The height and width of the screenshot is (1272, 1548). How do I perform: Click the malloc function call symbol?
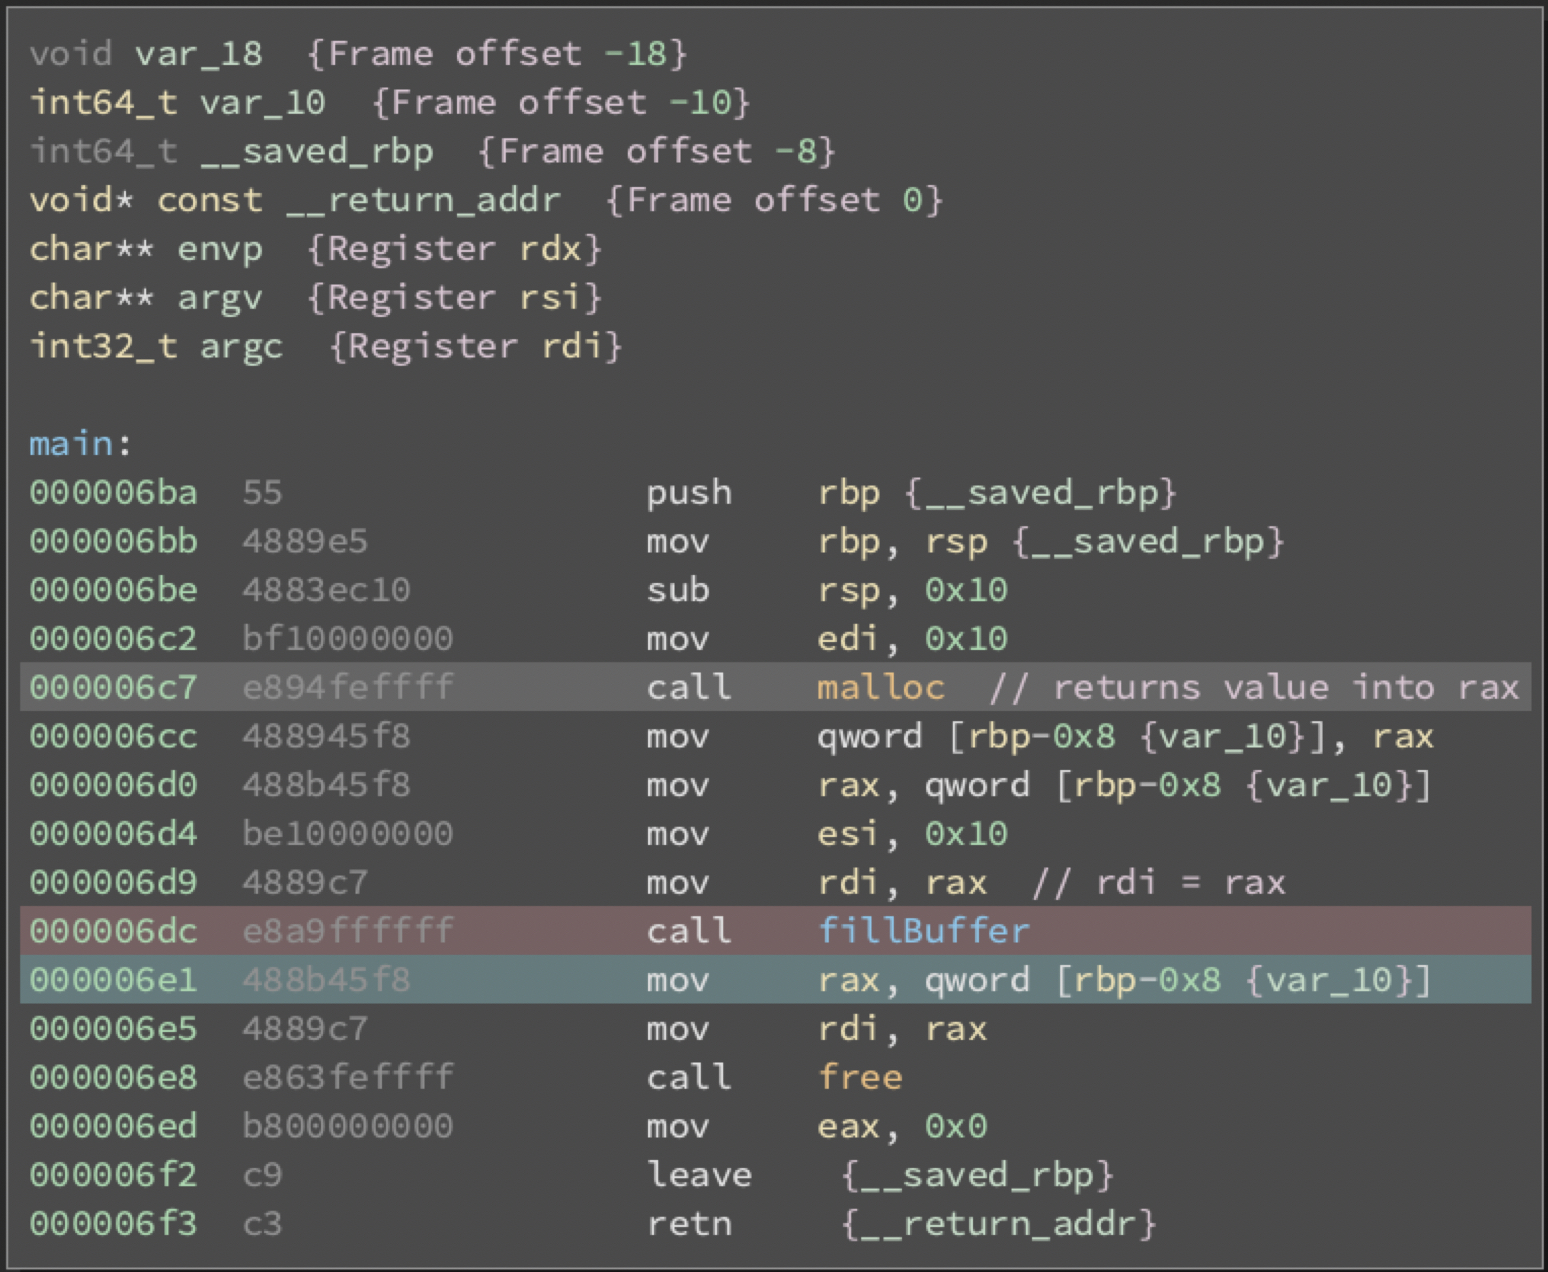click(880, 688)
